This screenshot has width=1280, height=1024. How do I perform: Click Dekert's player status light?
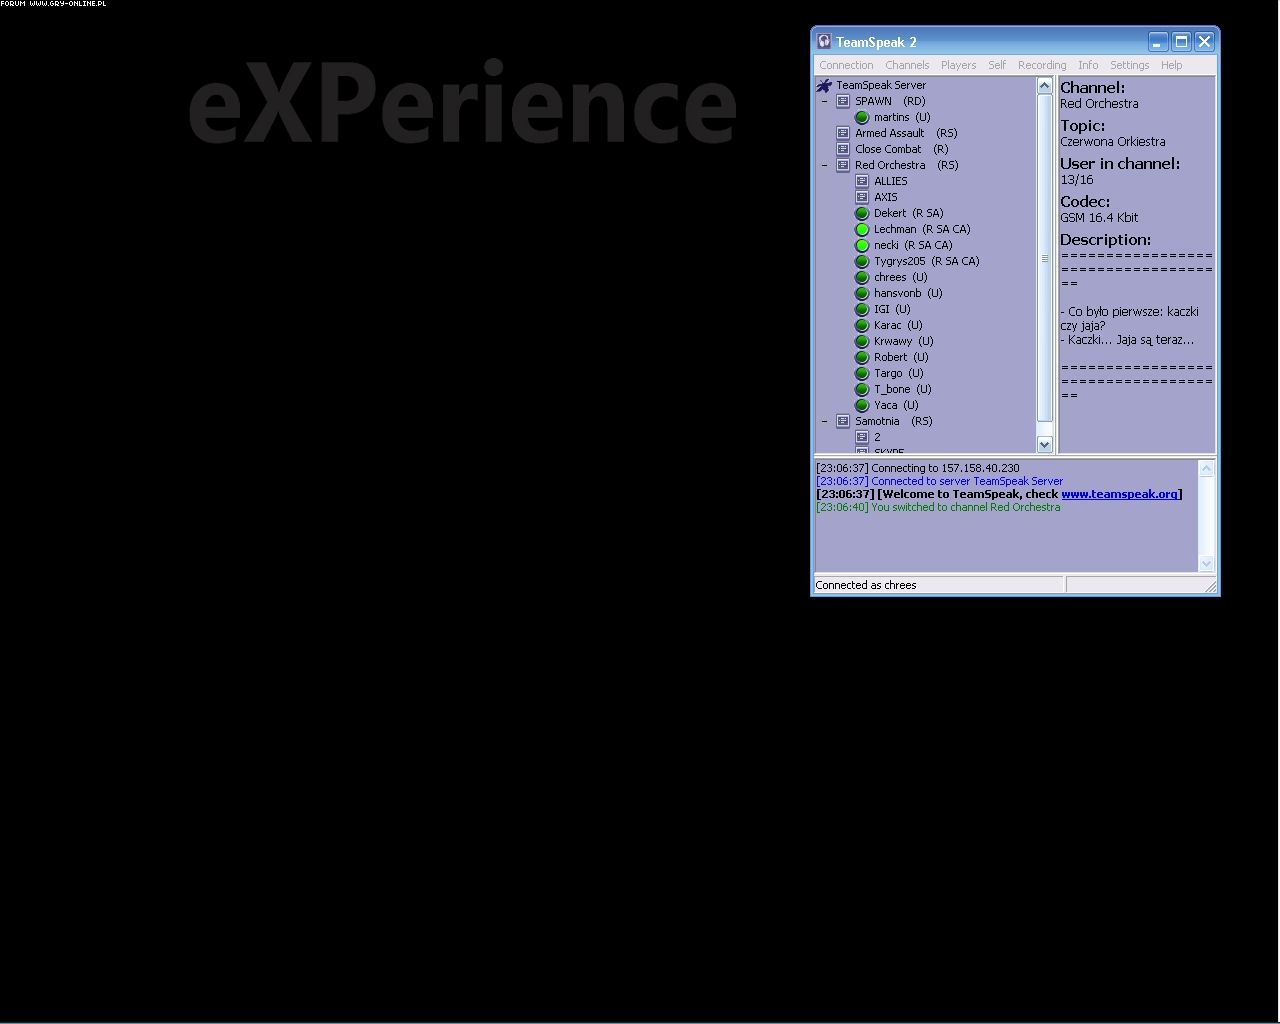click(862, 213)
